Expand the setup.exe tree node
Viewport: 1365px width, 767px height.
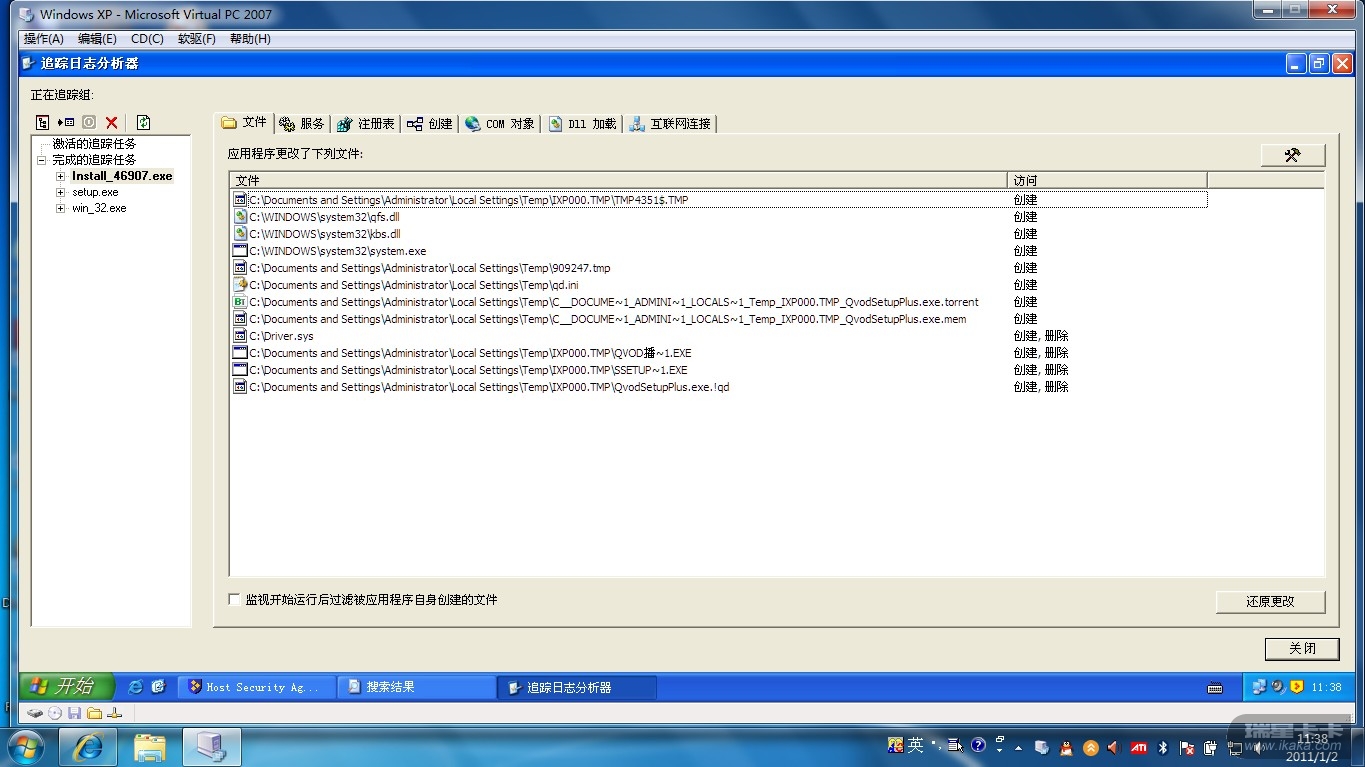[x=61, y=192]
